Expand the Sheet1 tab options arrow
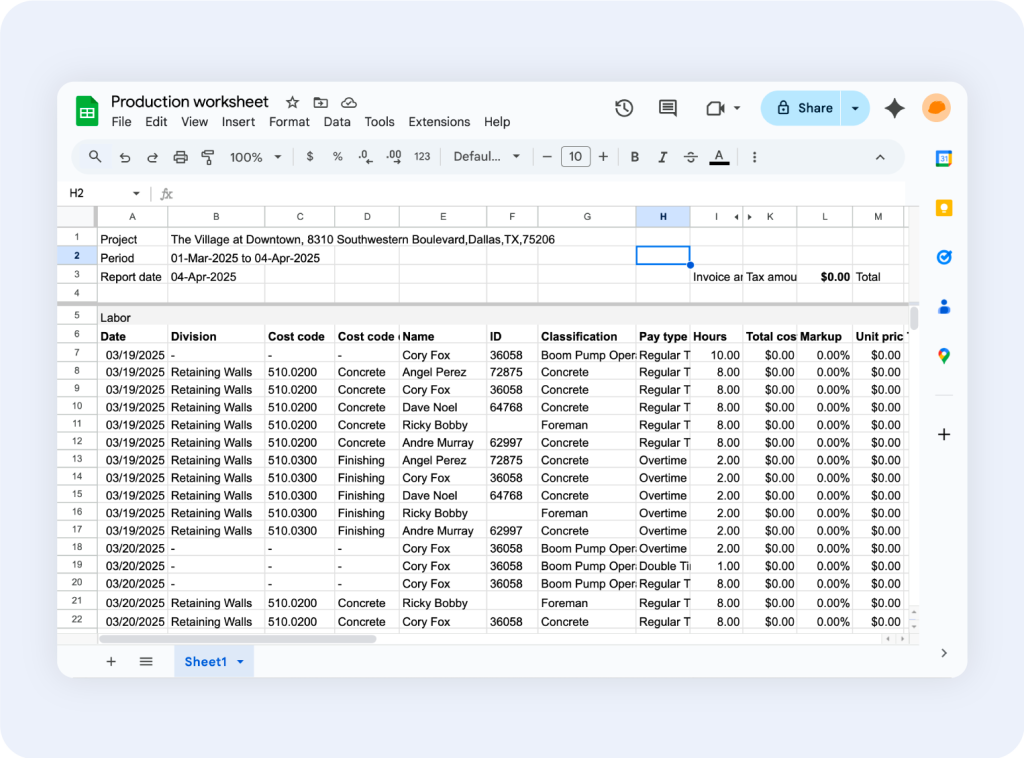1024x758 pixels. [240, 662]
